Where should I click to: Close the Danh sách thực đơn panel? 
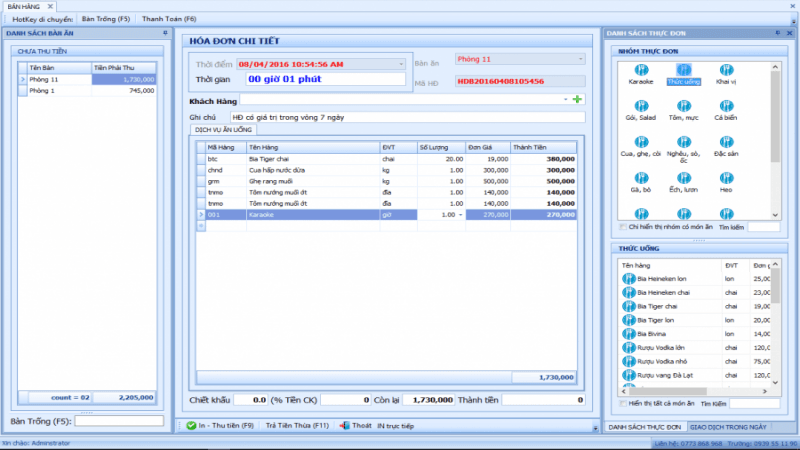789,33
